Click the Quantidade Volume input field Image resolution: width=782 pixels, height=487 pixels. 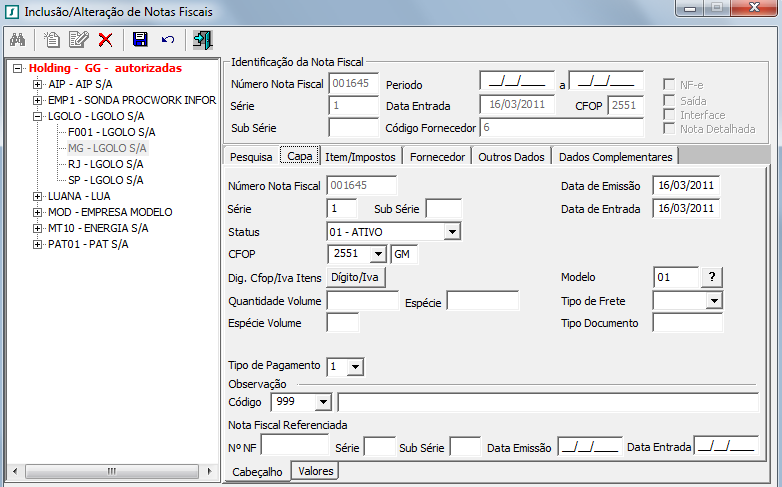tap(362, 301)
